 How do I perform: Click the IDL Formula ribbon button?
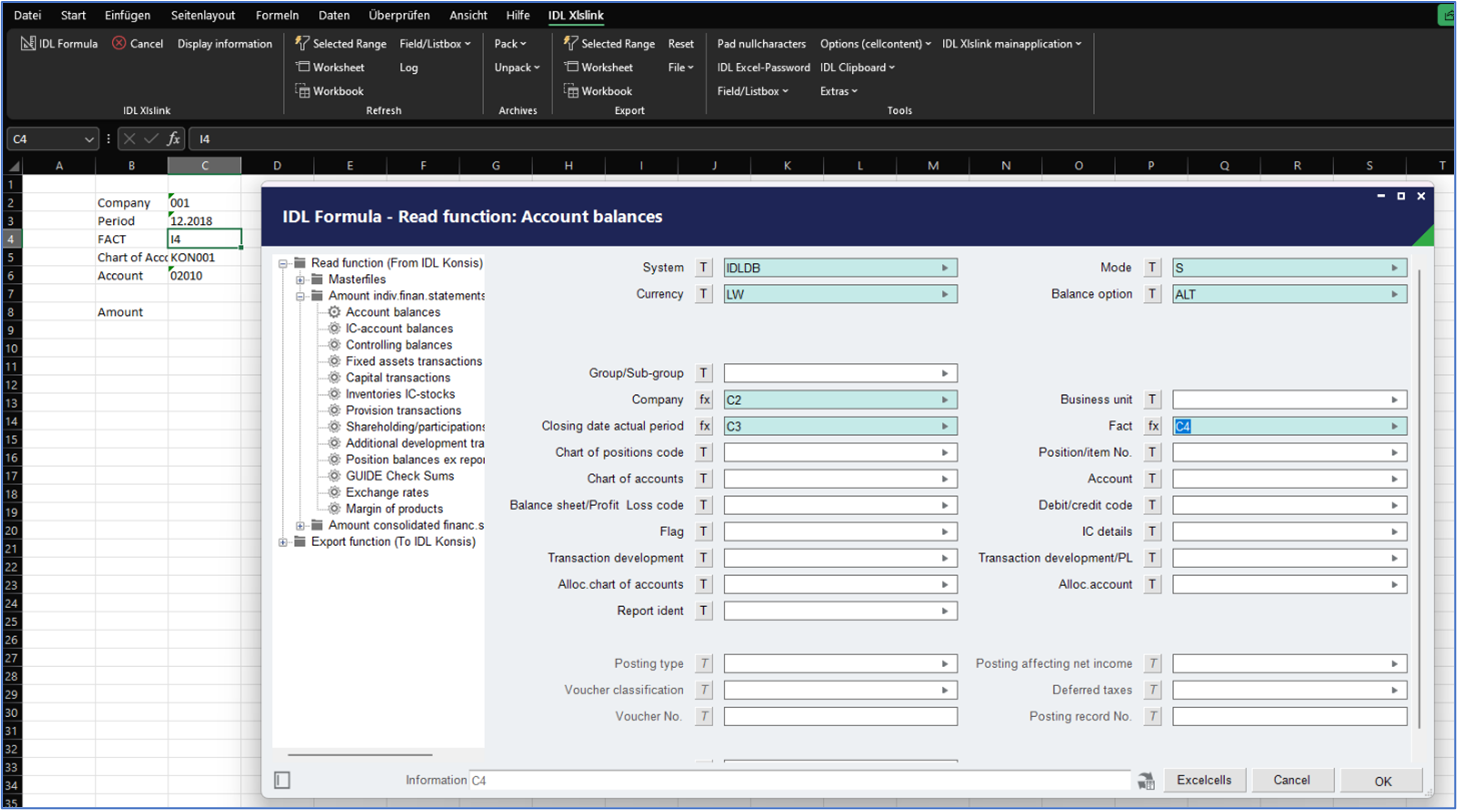[60, 44]
